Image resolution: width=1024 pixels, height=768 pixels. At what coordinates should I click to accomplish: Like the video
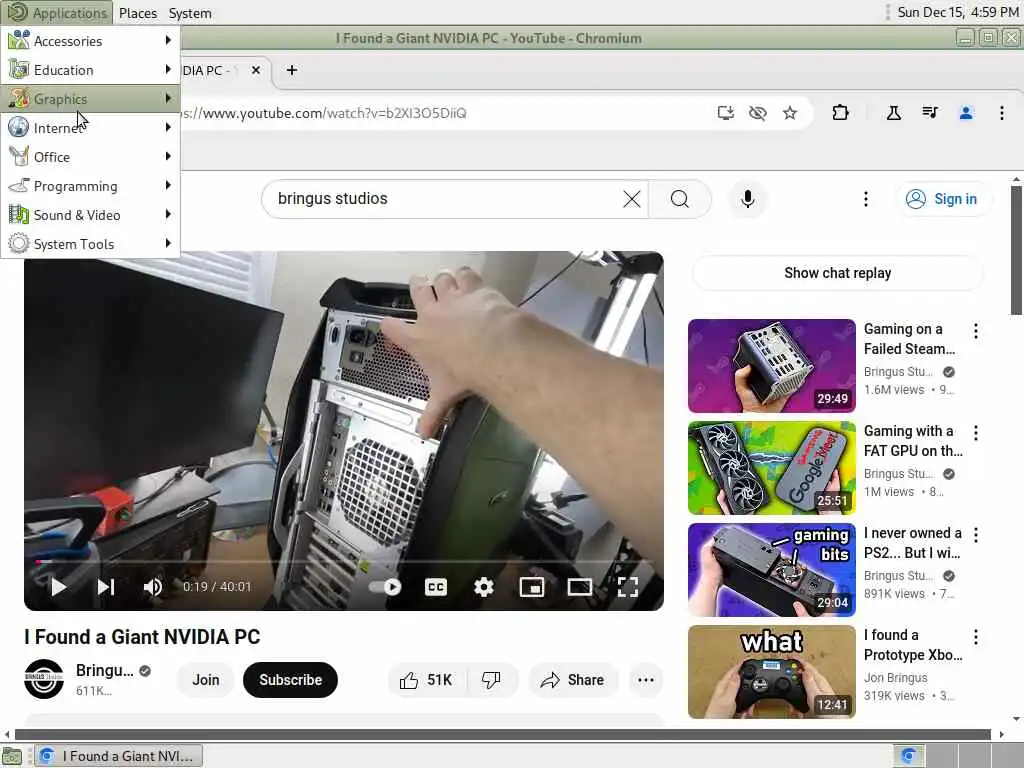(x=426, y=680)
